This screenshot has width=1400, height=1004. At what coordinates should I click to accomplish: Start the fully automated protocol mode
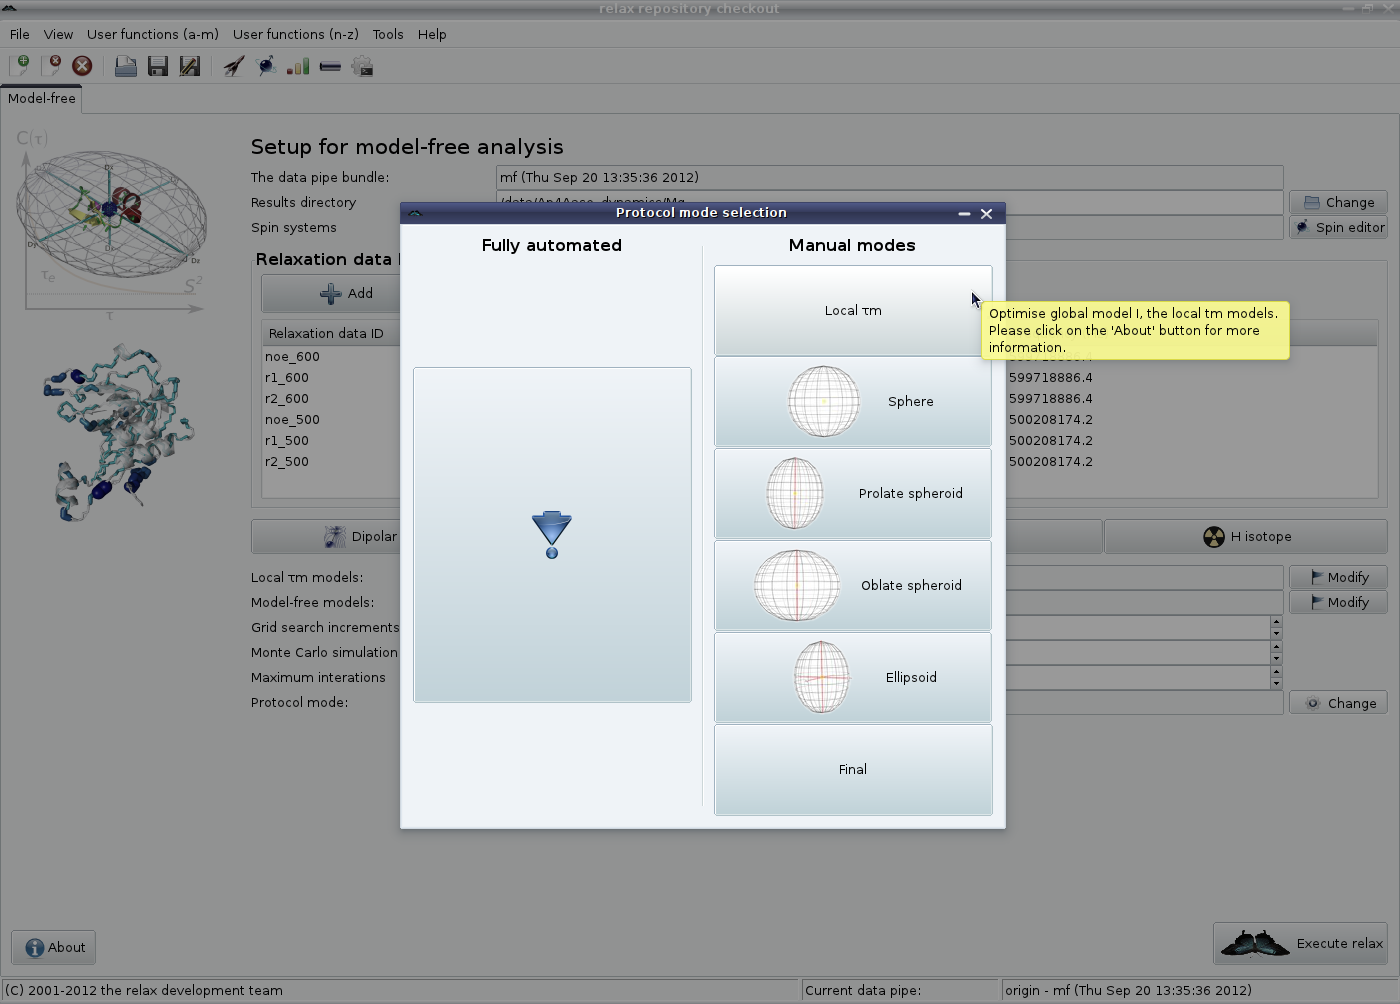tap(552, 534)
